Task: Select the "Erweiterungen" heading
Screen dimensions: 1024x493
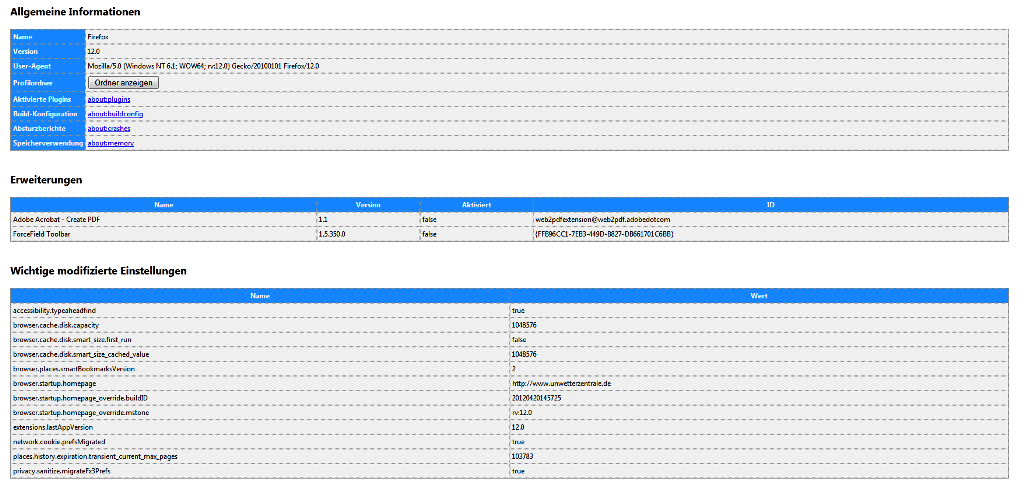Action: tap(46, 180)
